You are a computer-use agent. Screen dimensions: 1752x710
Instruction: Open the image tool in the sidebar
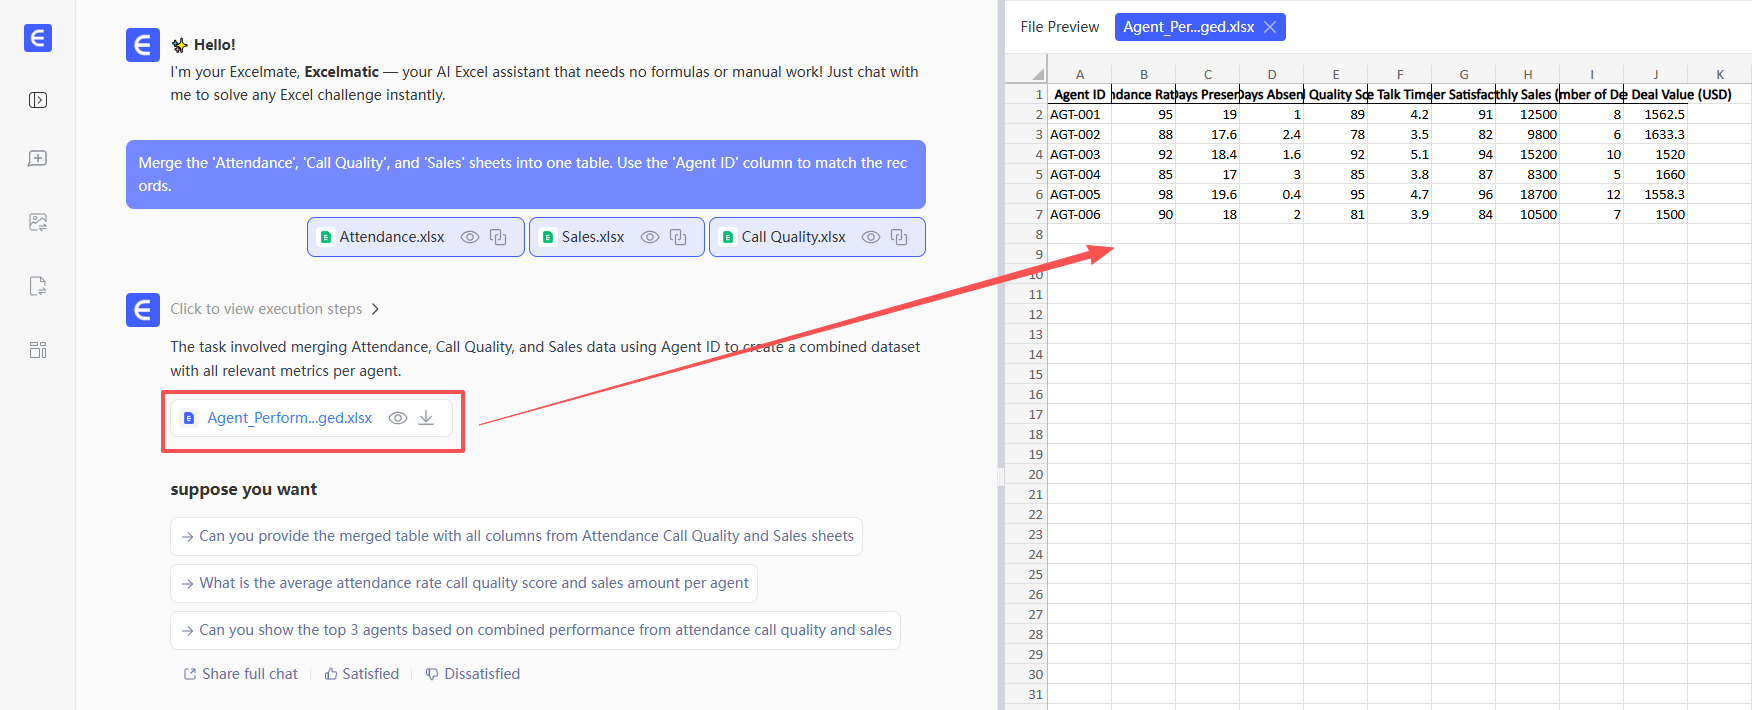coord(38,222)
